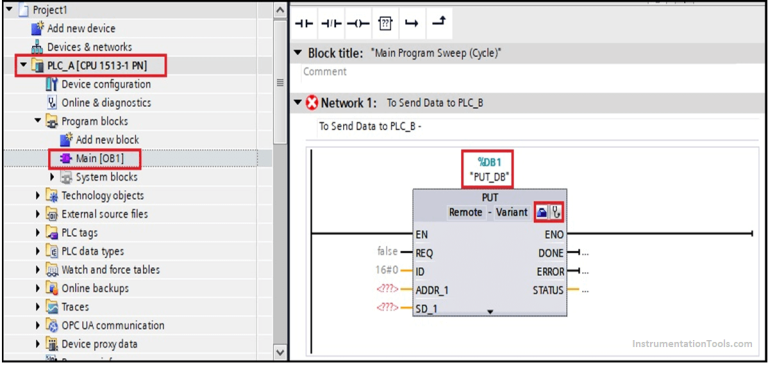Viewport: 768px width, 365px height.
Task: Insert an empty box instruction
Action: [385, 23]
